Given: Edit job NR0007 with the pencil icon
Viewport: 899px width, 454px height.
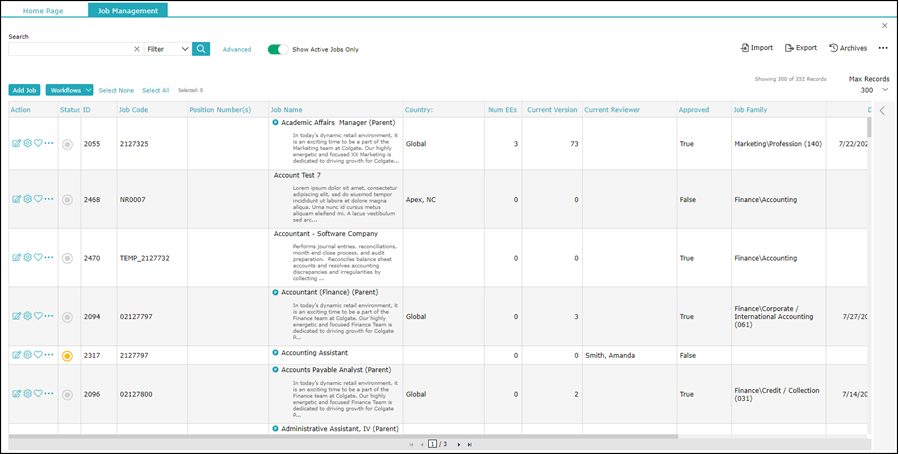Looking at the screenshot, I should pos(17,199).
